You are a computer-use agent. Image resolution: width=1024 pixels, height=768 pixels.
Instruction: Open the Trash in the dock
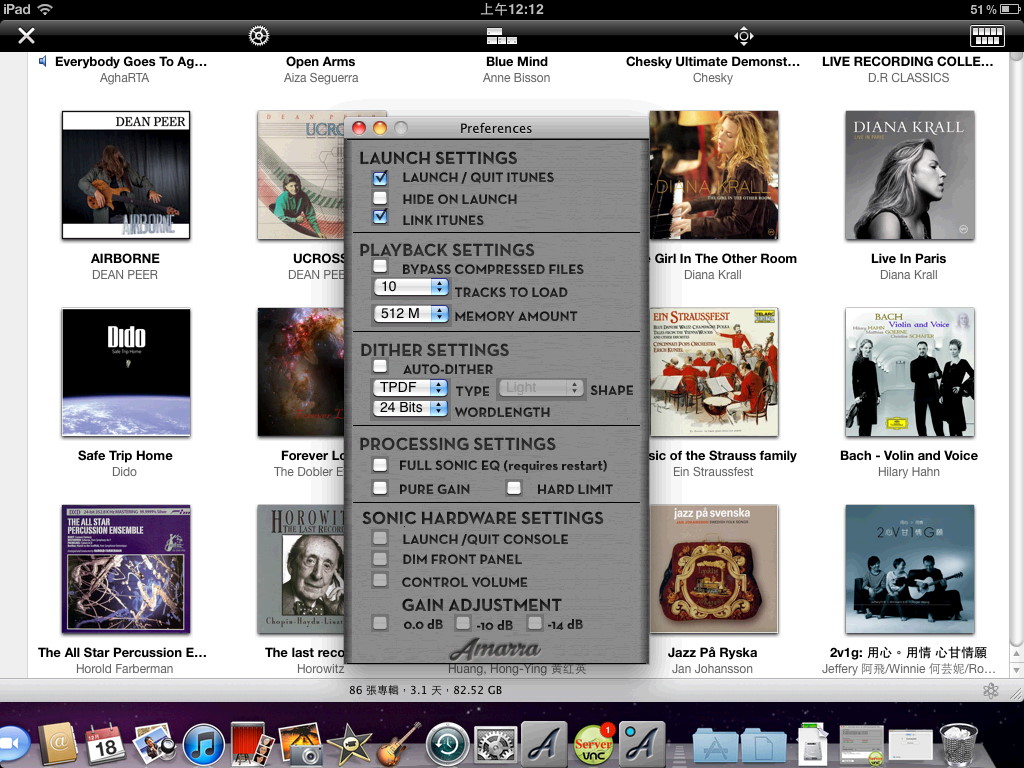click(958, 744)
